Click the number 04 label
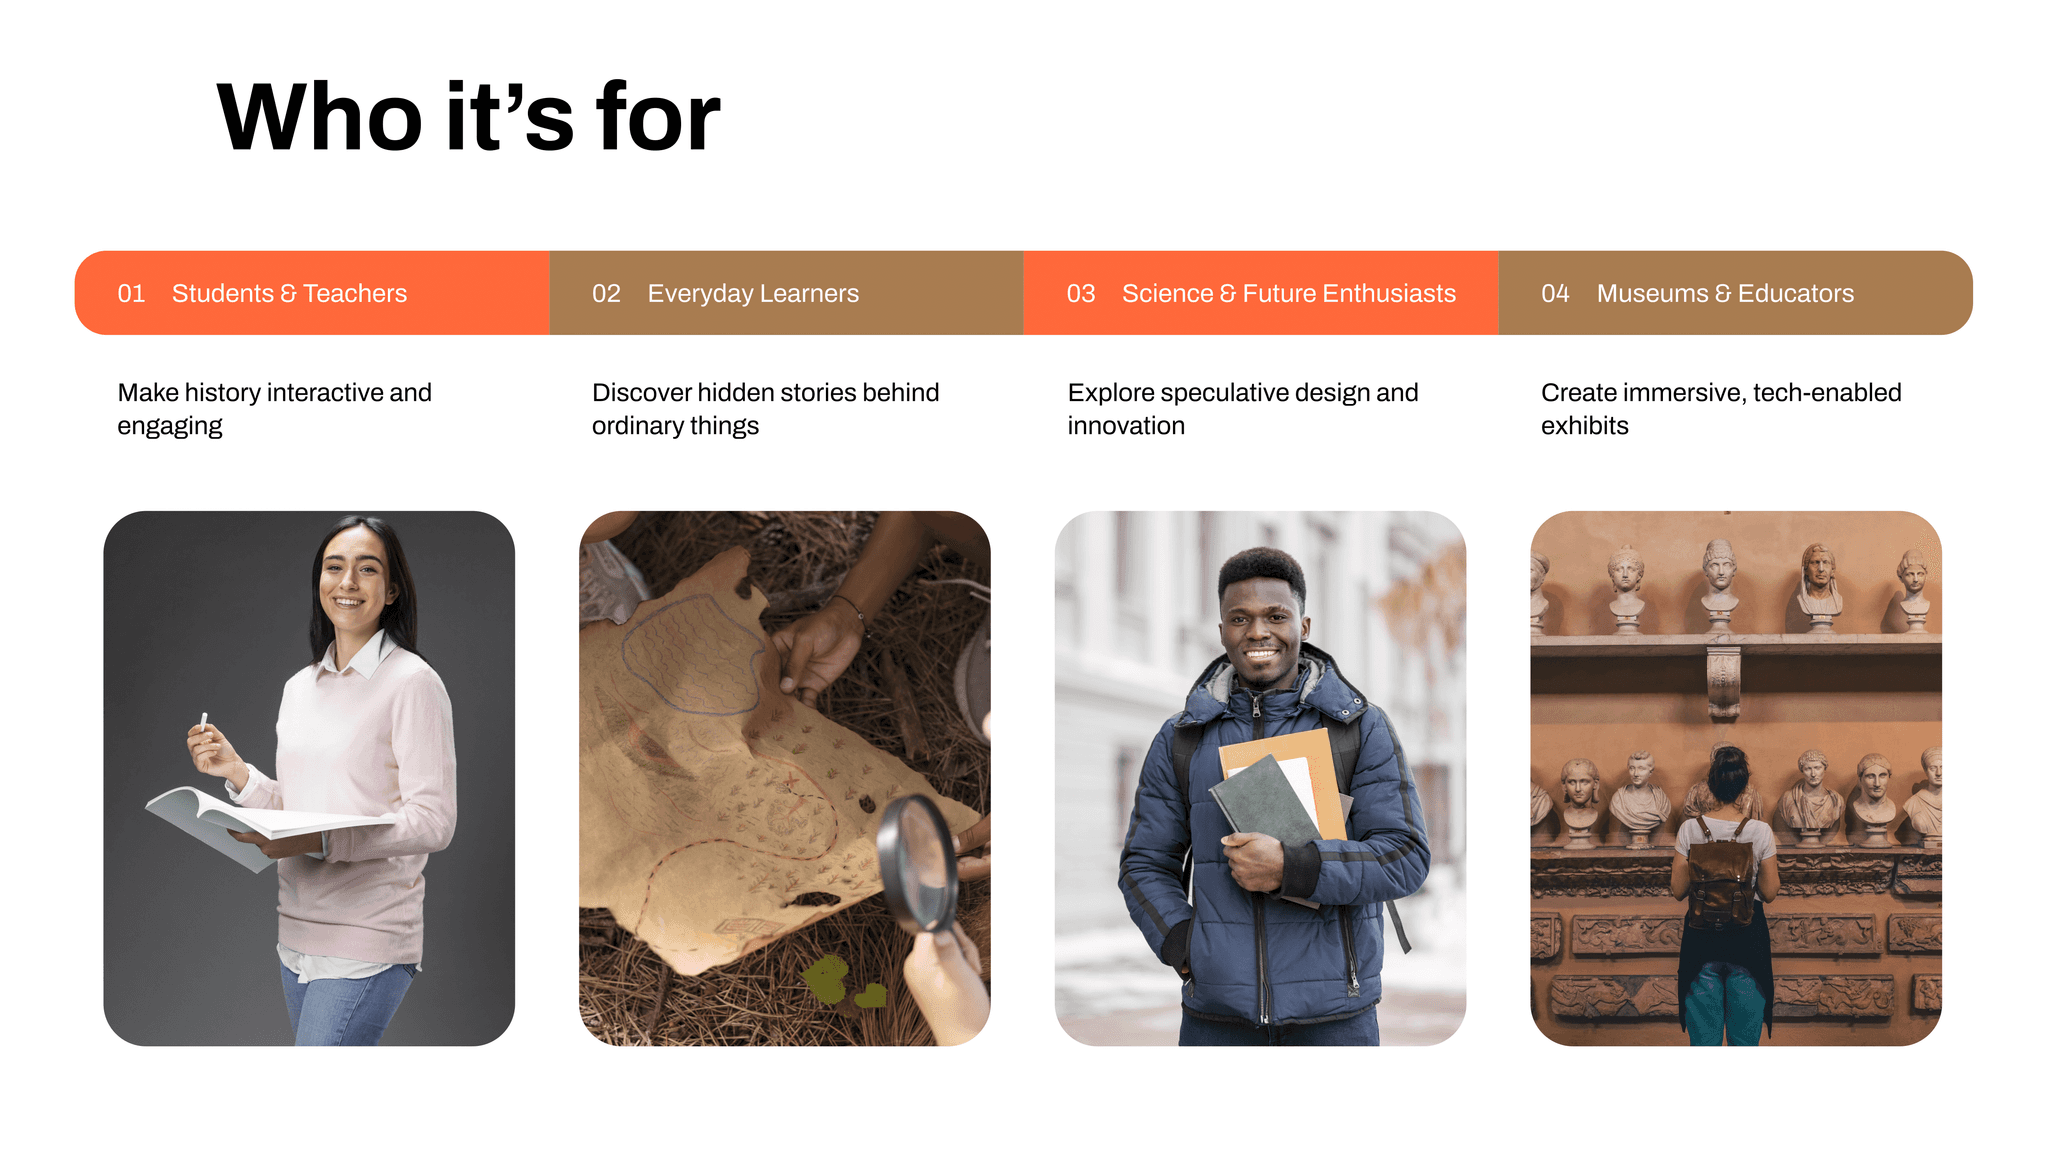The width and height of the screenshot is (2048, 1152). 1555,293
